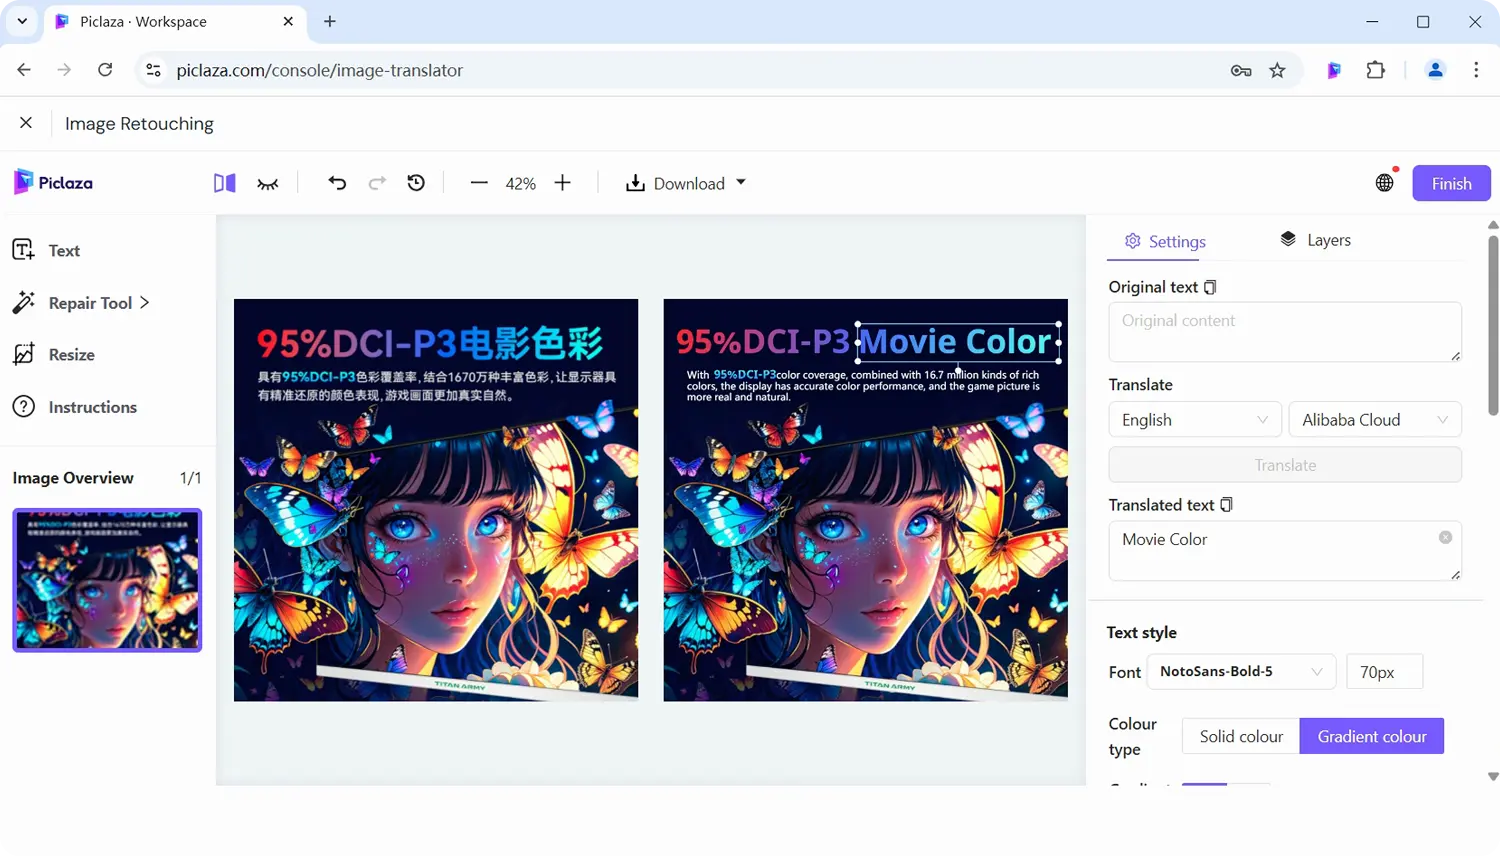Switch to the Settings tab

1165,241
